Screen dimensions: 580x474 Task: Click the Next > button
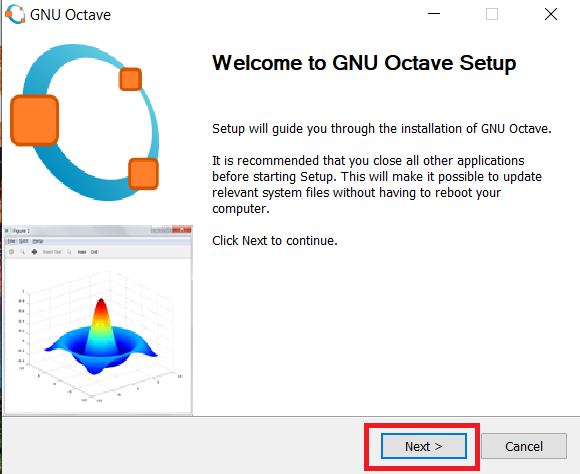coord(424,446)
